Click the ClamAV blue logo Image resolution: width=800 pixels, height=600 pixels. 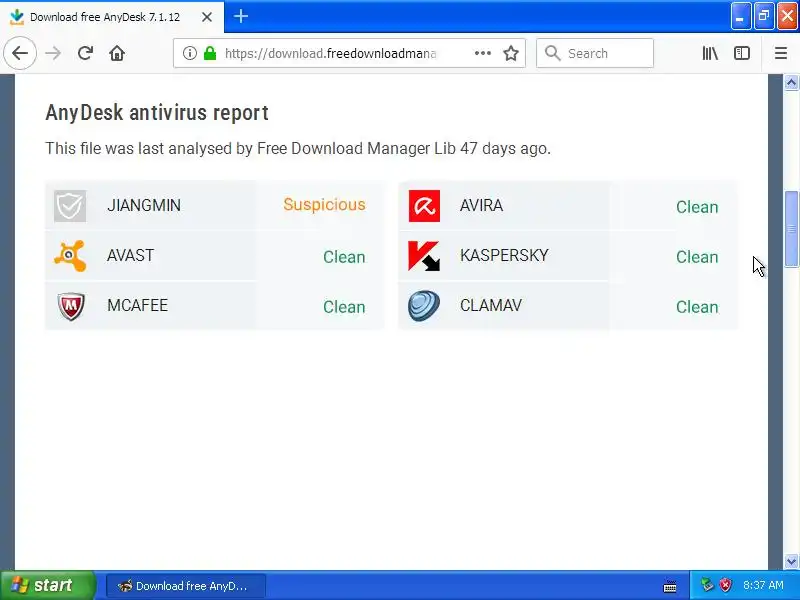(424, 306)
